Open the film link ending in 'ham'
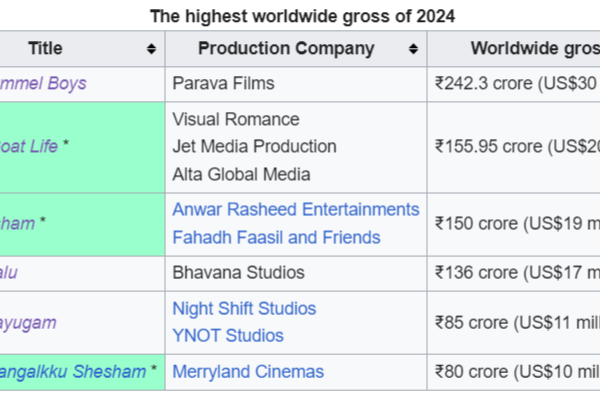This screenshot has width=600, height=393. tap(17, 223)
